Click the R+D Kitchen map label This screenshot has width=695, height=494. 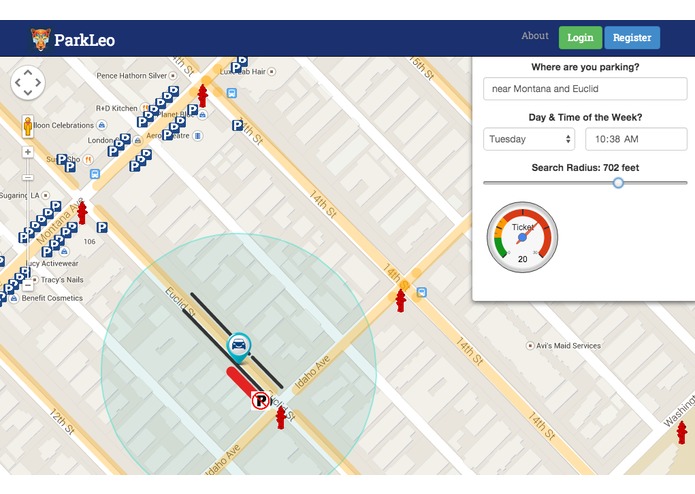117,108
